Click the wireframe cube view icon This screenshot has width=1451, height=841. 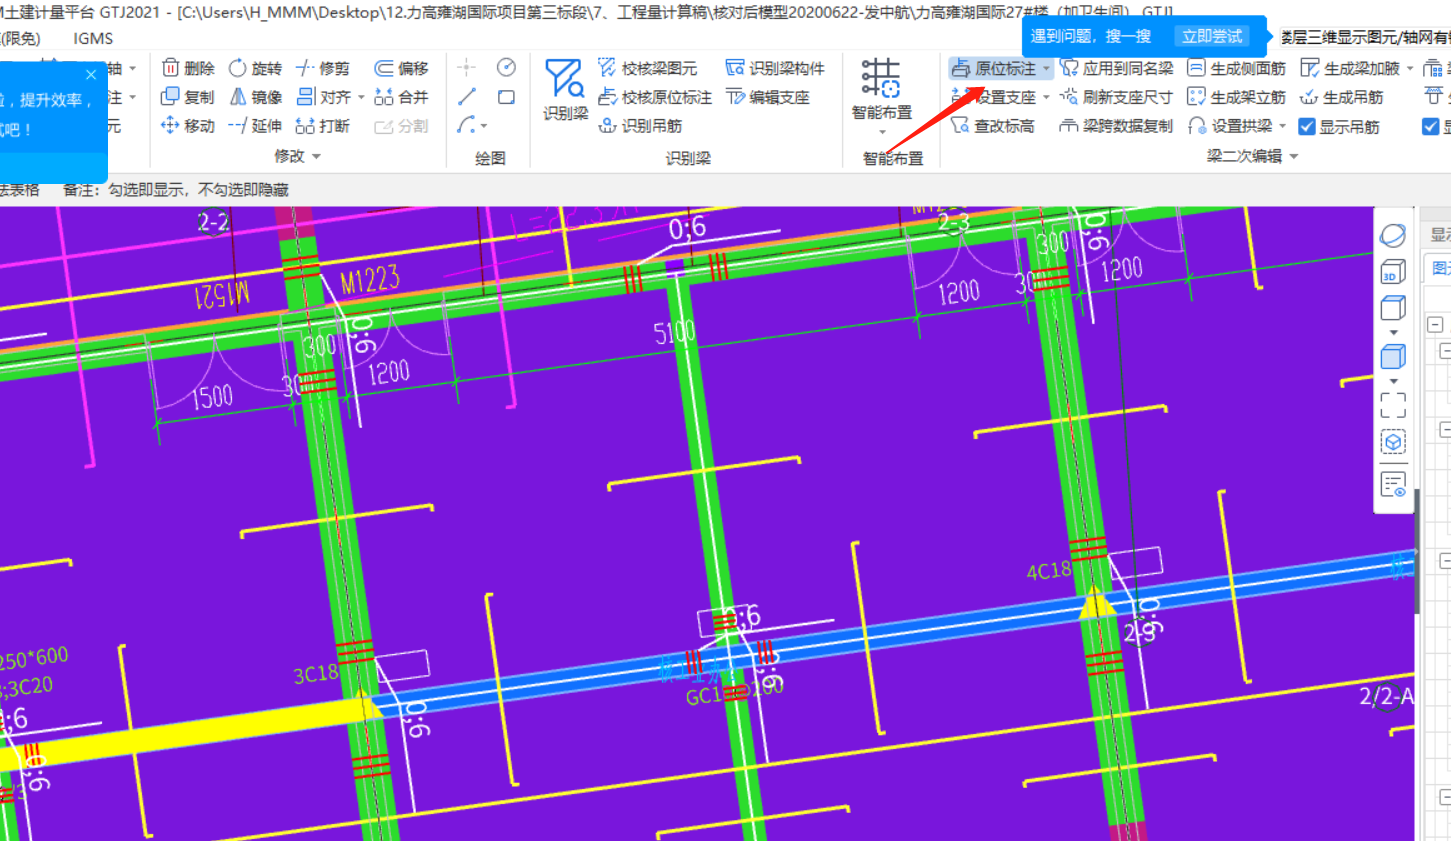1393,308
